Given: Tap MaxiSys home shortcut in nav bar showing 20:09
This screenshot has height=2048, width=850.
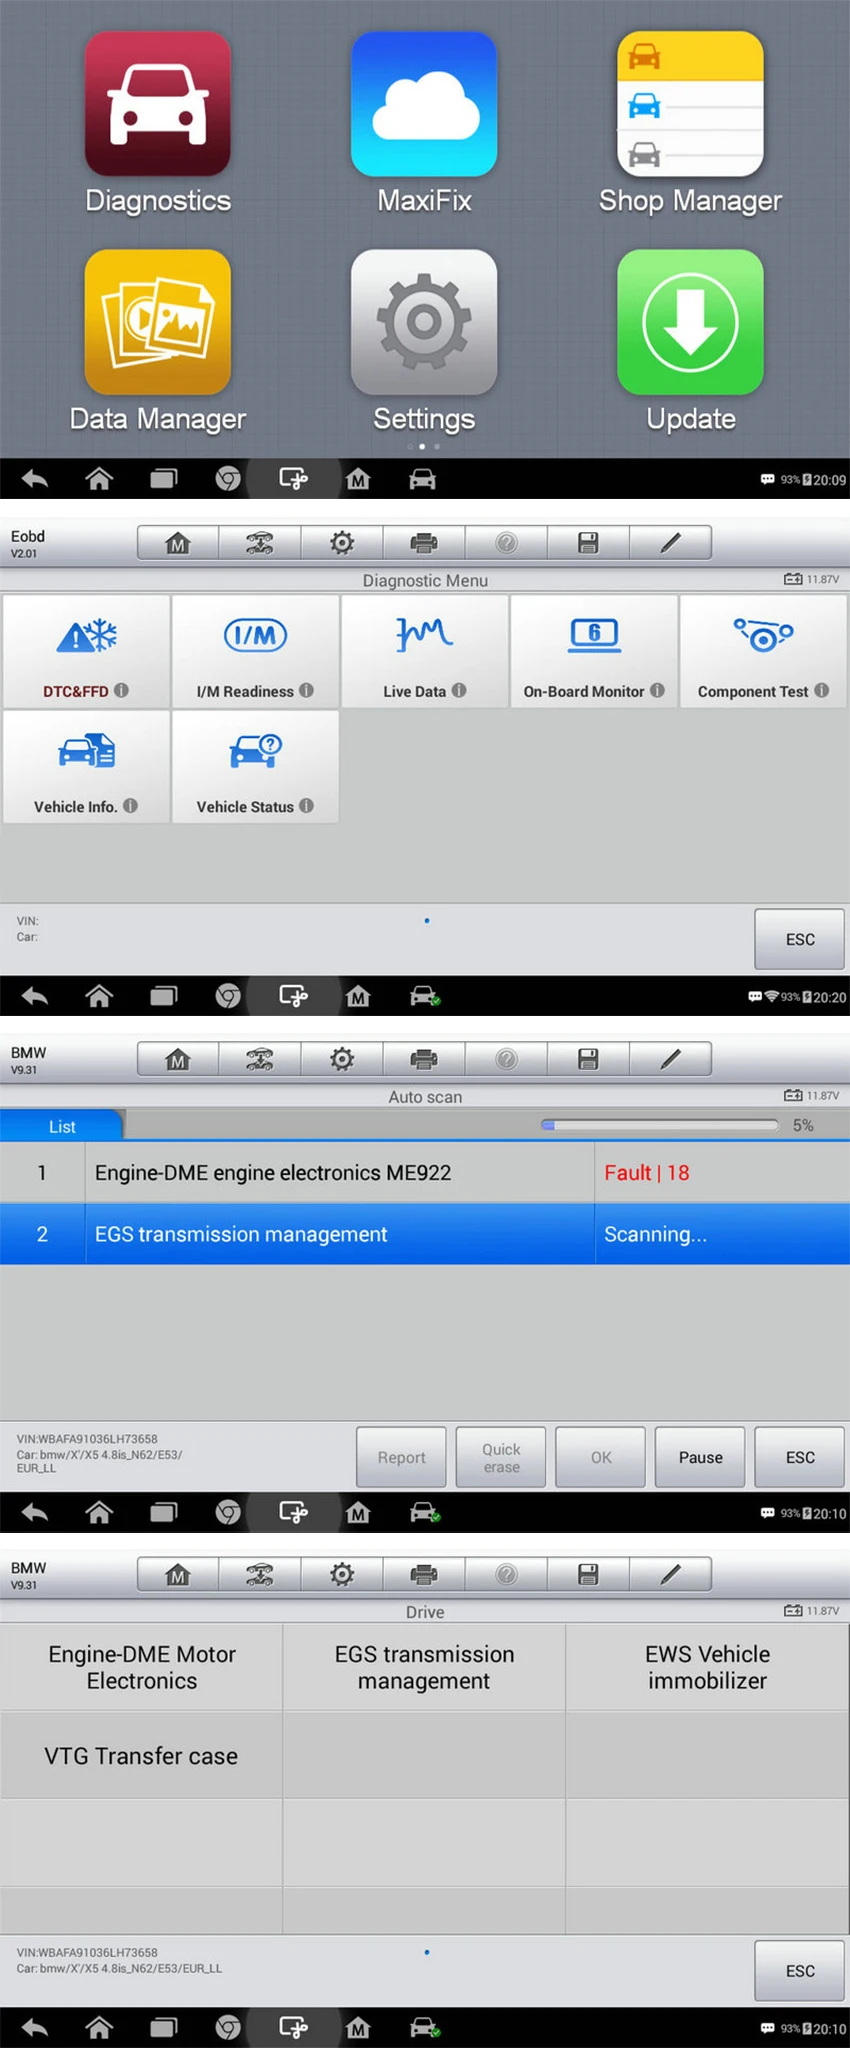Looking at the screenshot, I should (358, 480).
